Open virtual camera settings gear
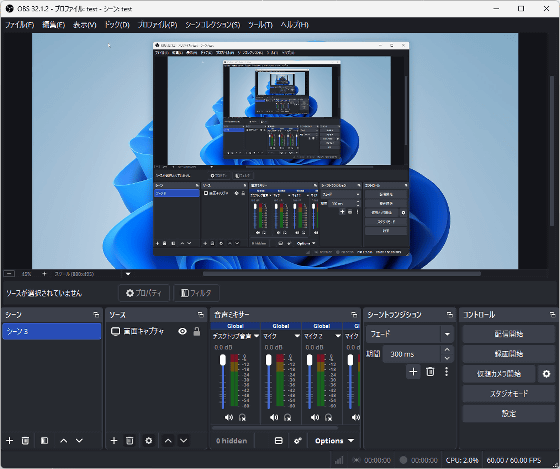 coord(546,374)
